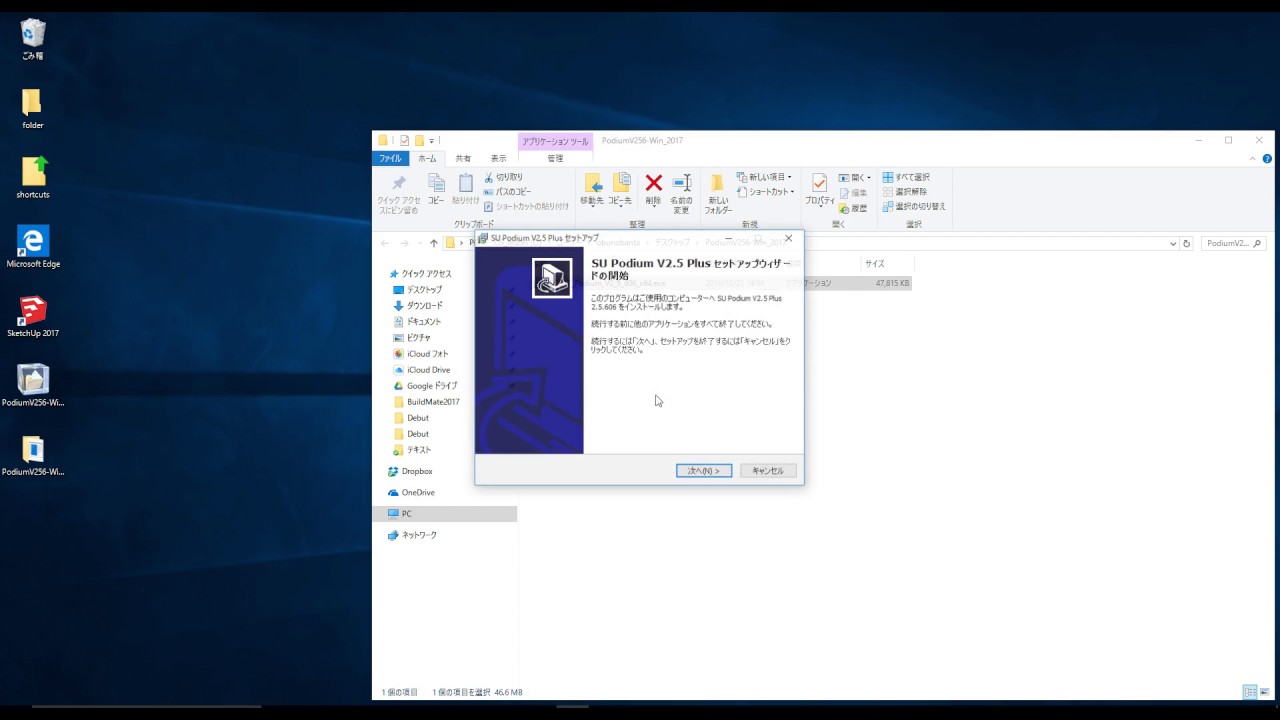Select ネットワーク in navigation pane

[x=412, y=535]
